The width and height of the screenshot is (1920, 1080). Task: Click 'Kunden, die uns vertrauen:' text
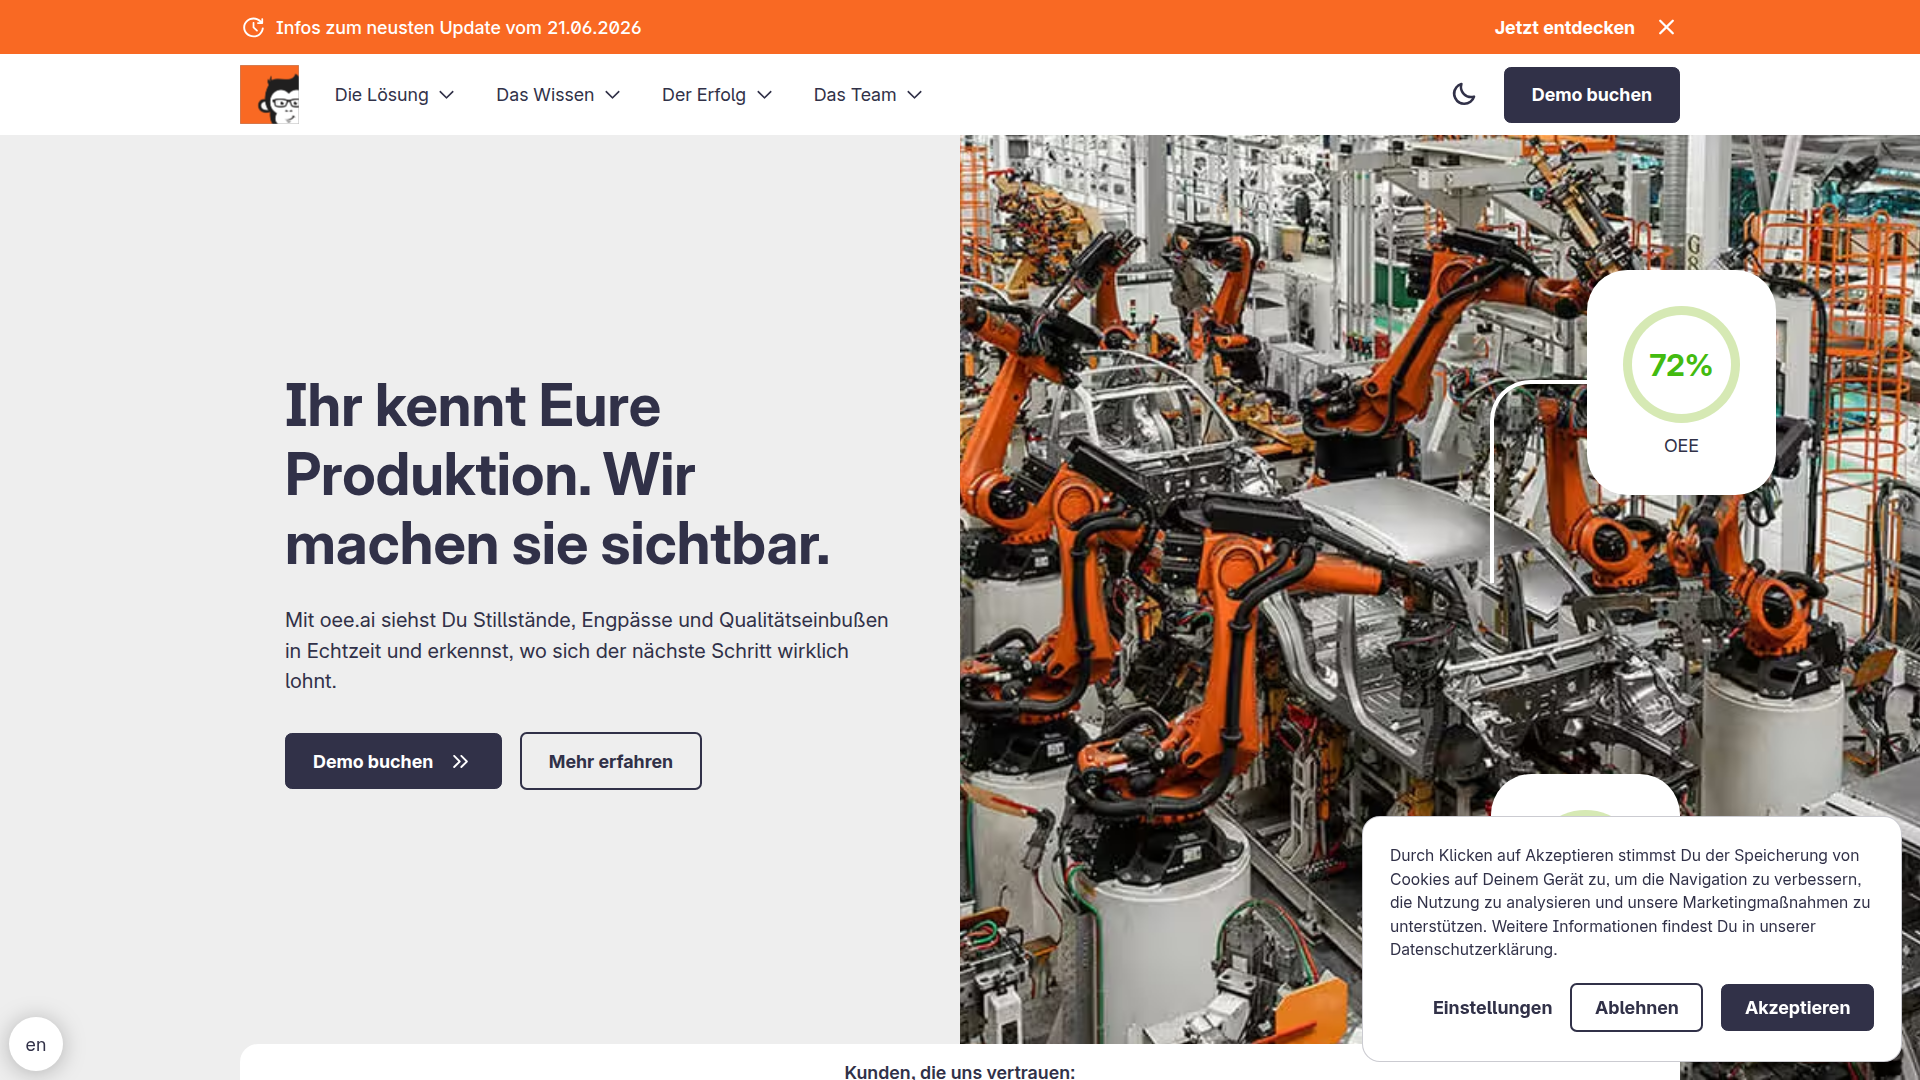click(x=959, y=1071)
